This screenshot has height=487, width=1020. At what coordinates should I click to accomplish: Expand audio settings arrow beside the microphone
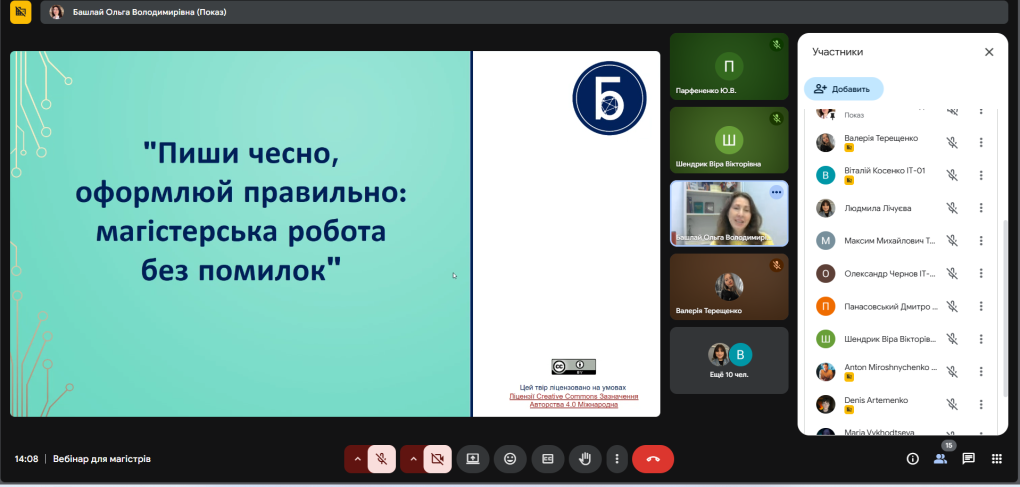(x=355, y=459)
